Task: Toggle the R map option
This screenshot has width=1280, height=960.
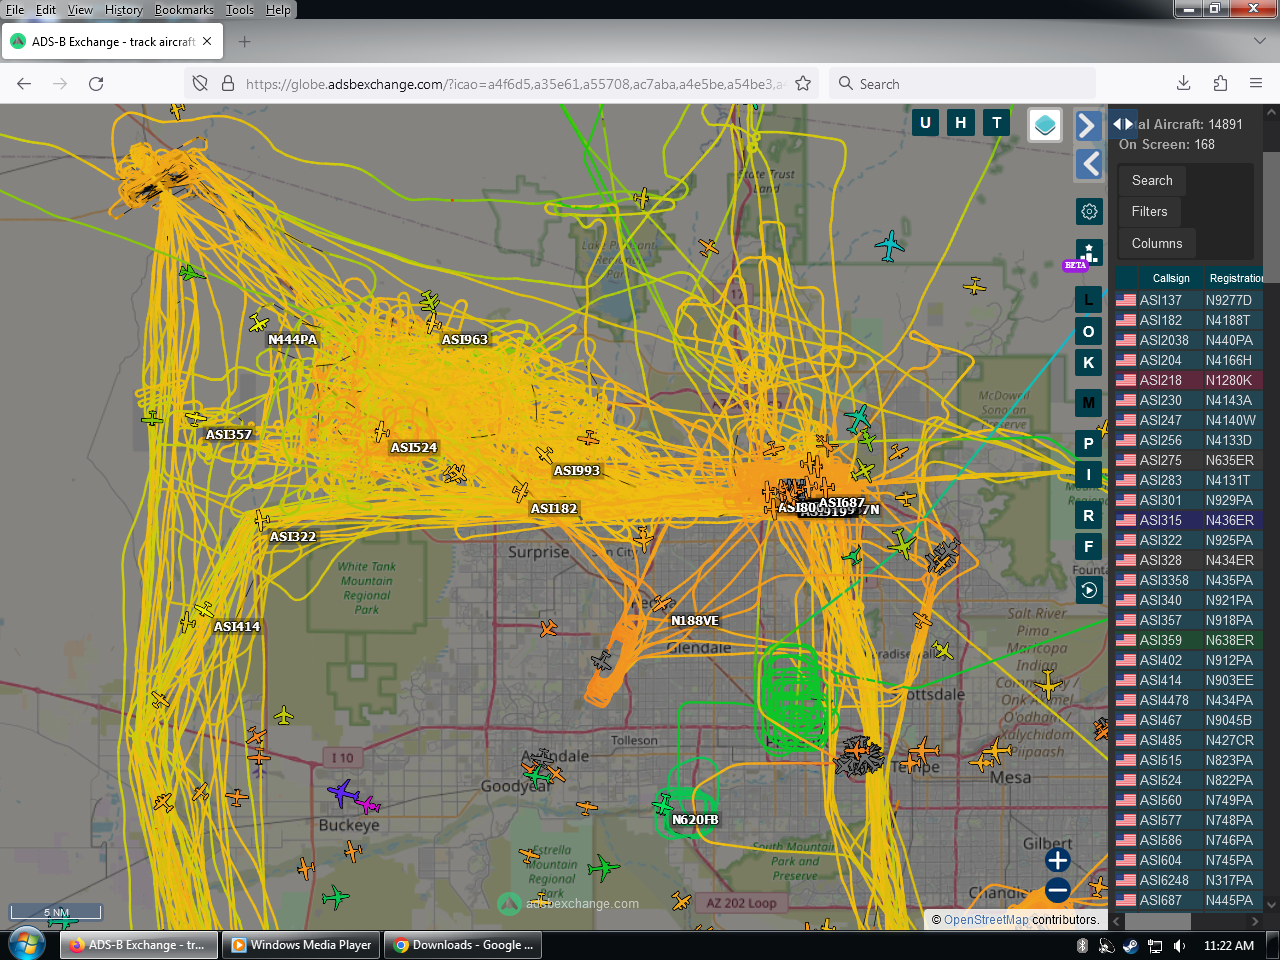Action: click(1089, 516)
